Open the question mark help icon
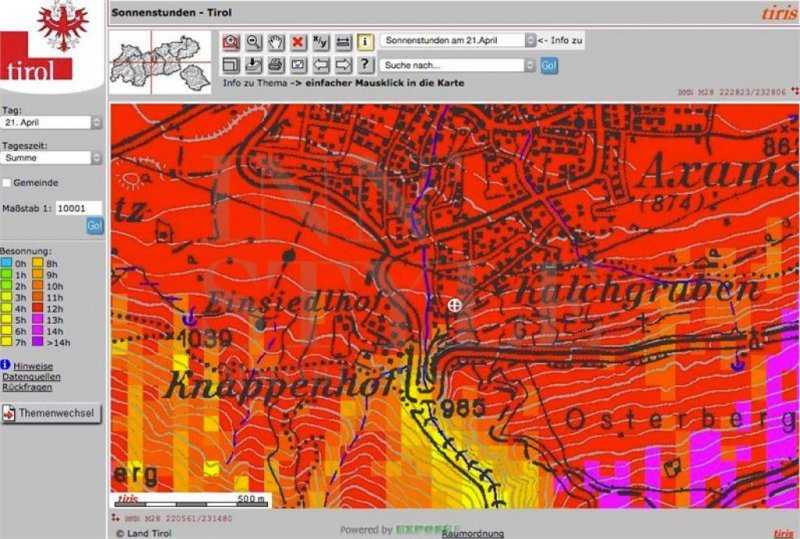 point(365,65)
